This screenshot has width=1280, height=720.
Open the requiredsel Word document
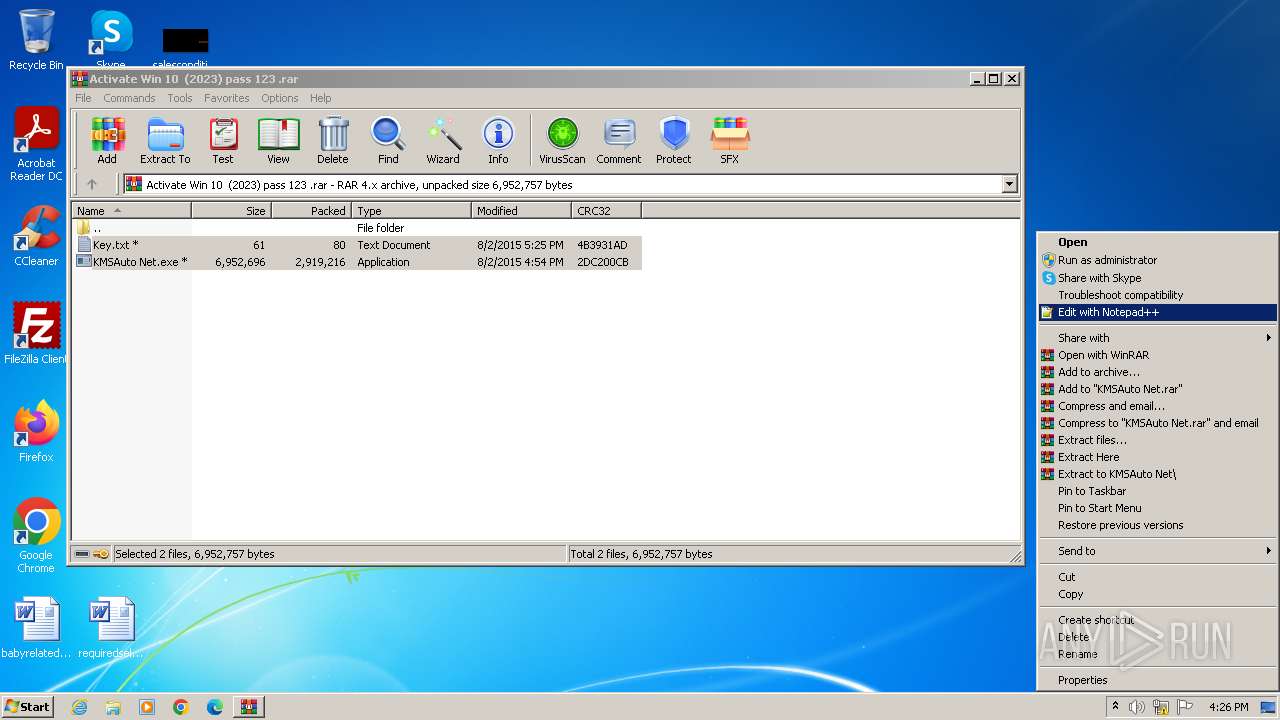pos(111,628)
